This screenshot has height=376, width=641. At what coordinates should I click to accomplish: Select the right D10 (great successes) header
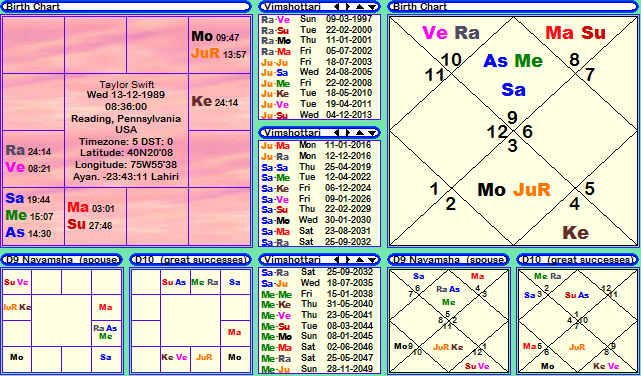tap(578, 260)
